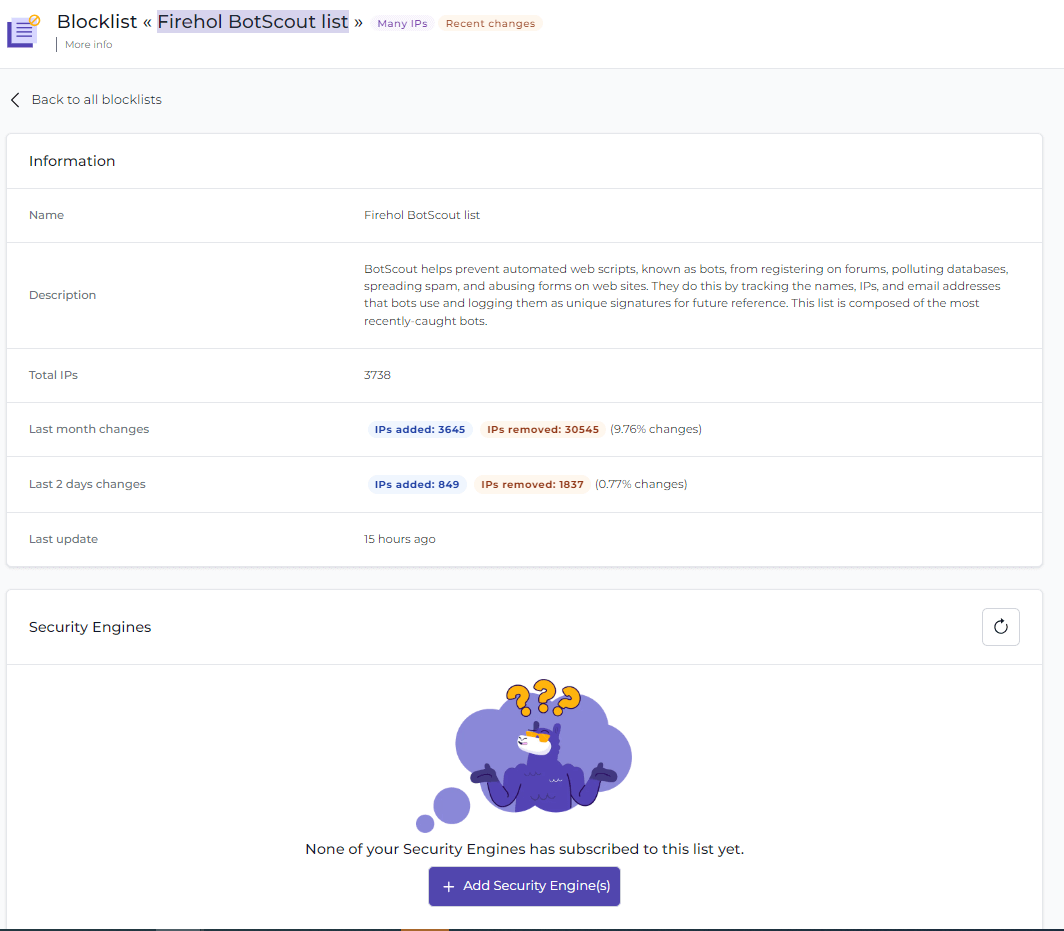Click the IPs added: 3645 badge
The height and width of the screenshot is (931, 1064).
[x=419, y=429]
